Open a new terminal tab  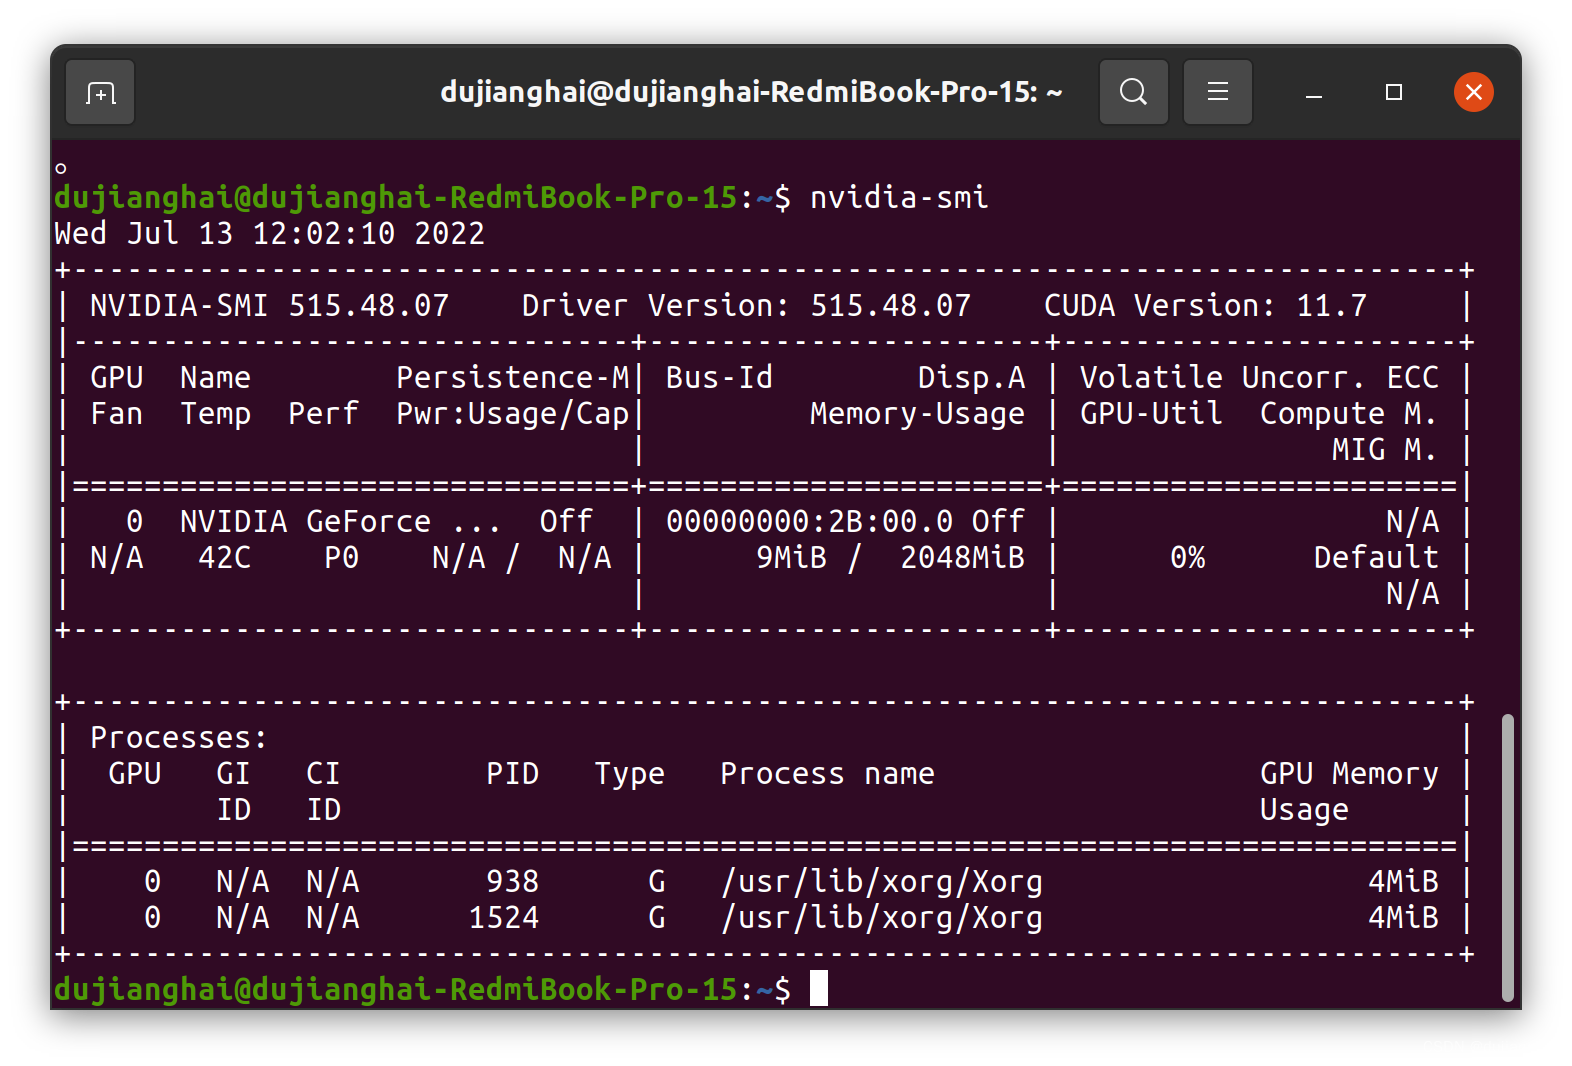click(100, 93)
